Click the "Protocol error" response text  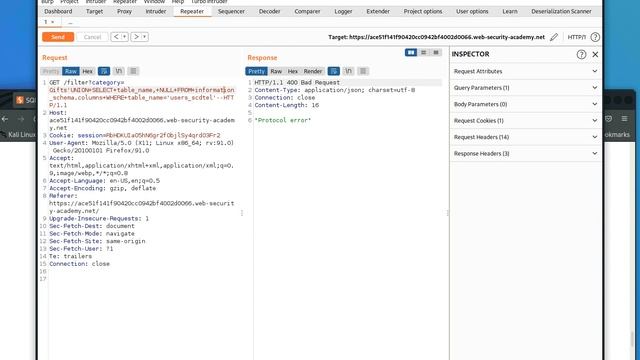pos(282,120)
